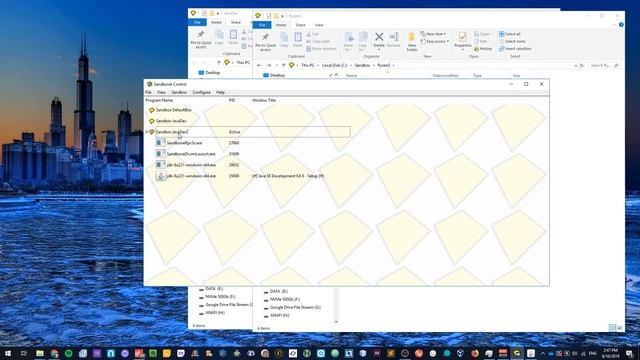
Task: Open the Configure menu in Sandboxie Control
Action: pos(201,92)
